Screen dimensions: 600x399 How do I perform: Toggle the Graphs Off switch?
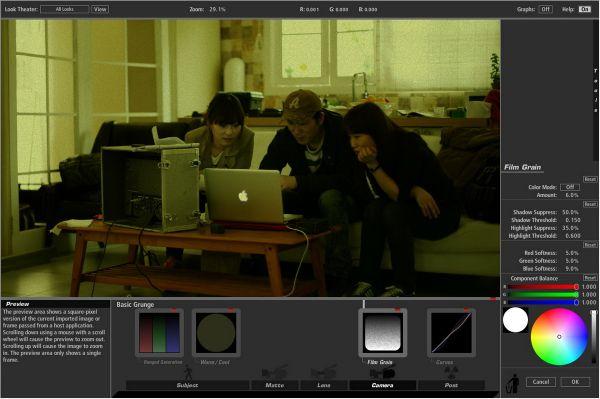pyautogui.click(x=545, y=9)
